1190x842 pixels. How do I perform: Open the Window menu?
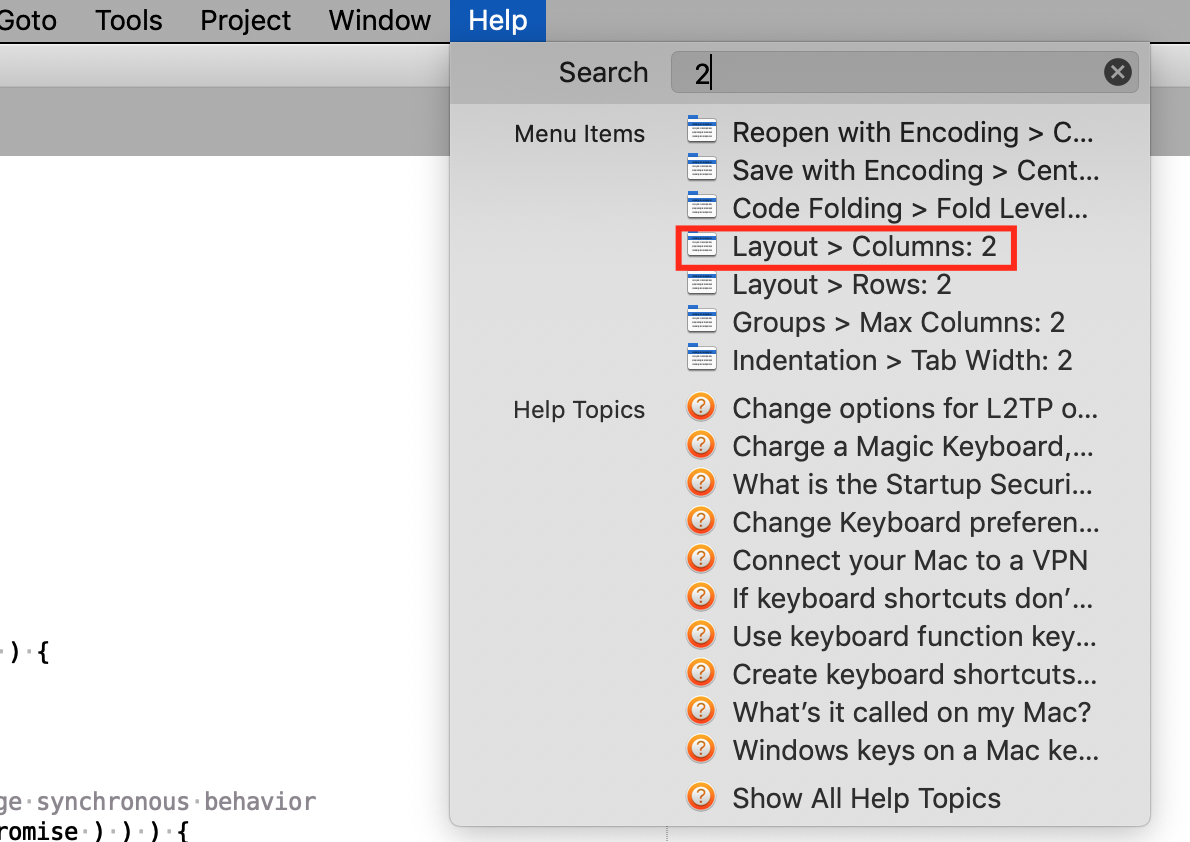pyautogui.click(x=379, y=20)
